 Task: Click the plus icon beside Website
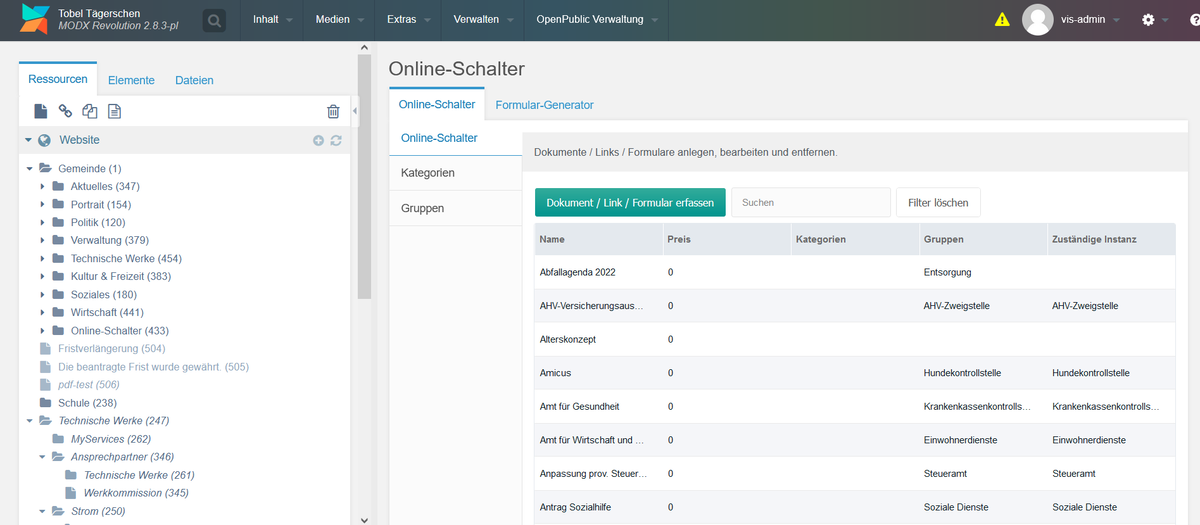[x=318, y=141]
